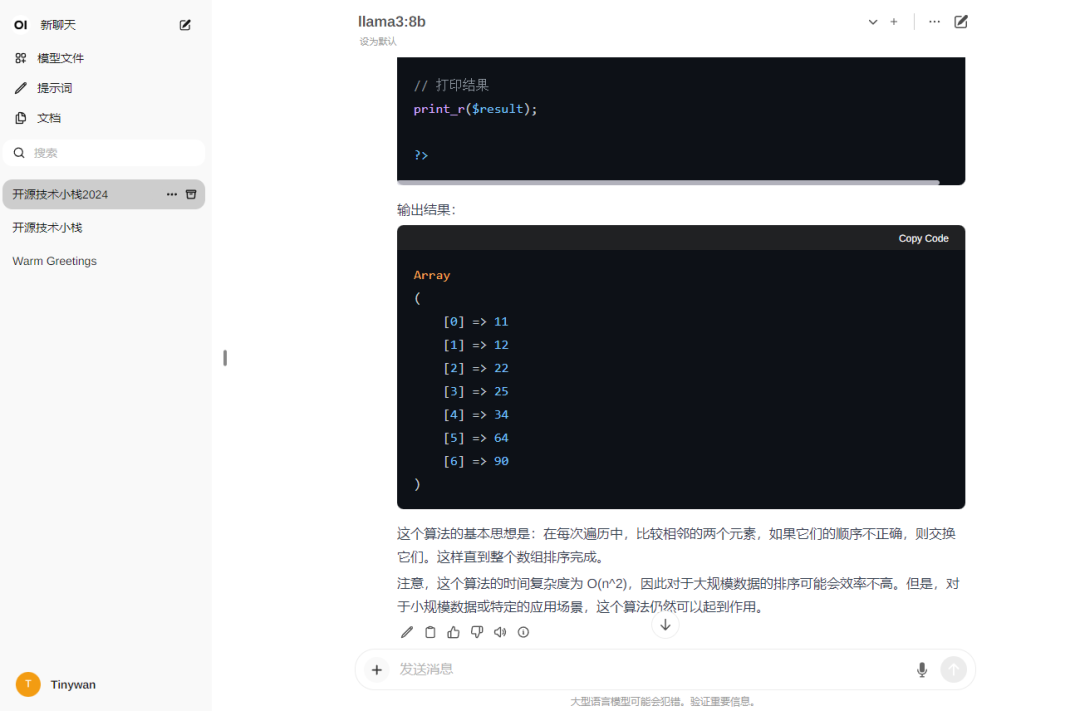This screenshot has height=711, width=1080.
Task: Start voice input with the microphone icon
Action: 921,669
